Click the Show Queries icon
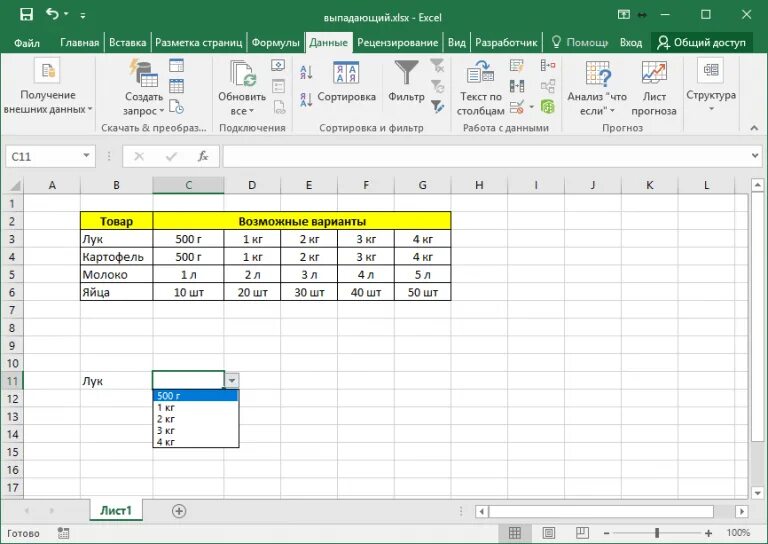Viewport: 768px width, 544px height. (176, 65)
